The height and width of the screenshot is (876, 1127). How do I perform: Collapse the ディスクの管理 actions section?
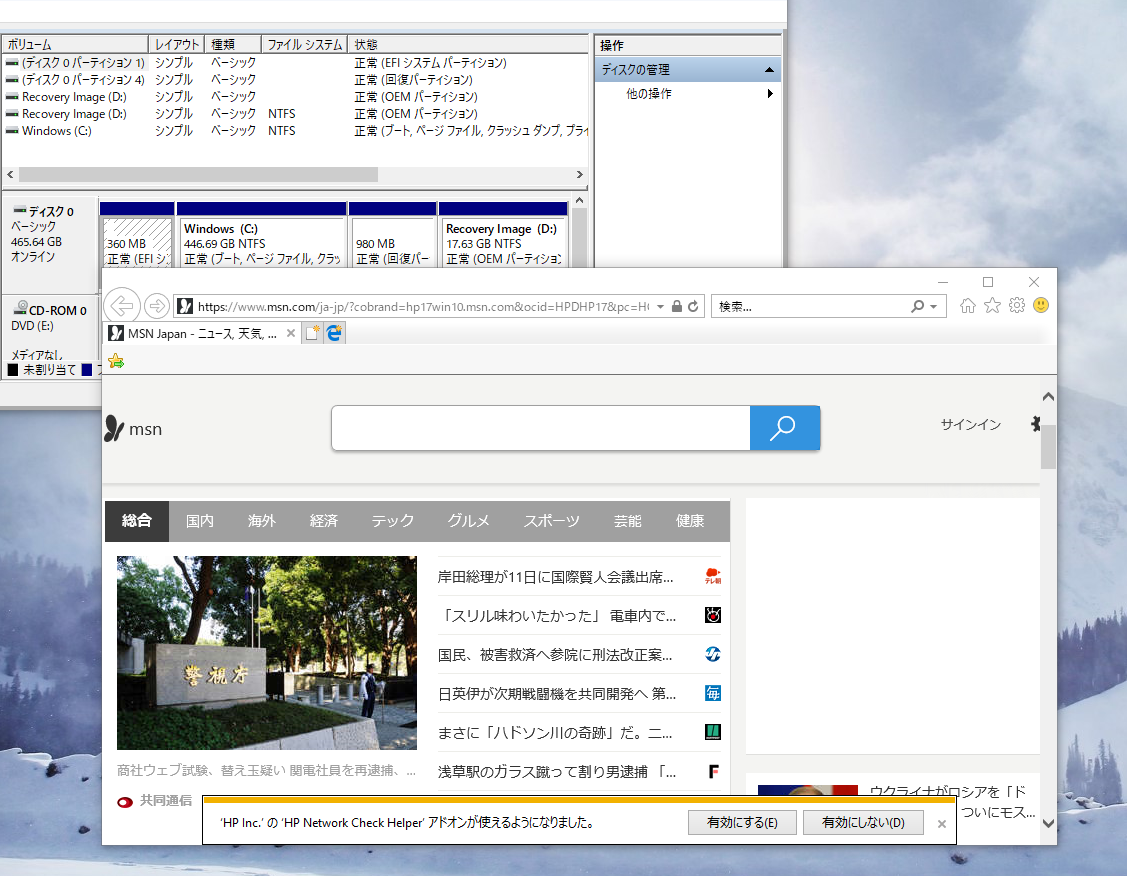[769, 69]
